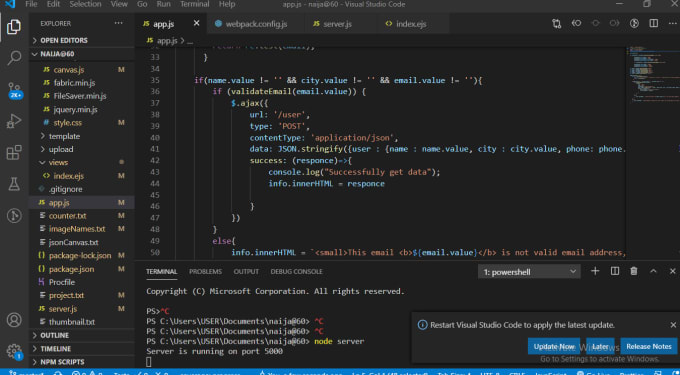Open imageNames.txt in the explorer
The image size is (680, 375).
click(x=77, y=229)
